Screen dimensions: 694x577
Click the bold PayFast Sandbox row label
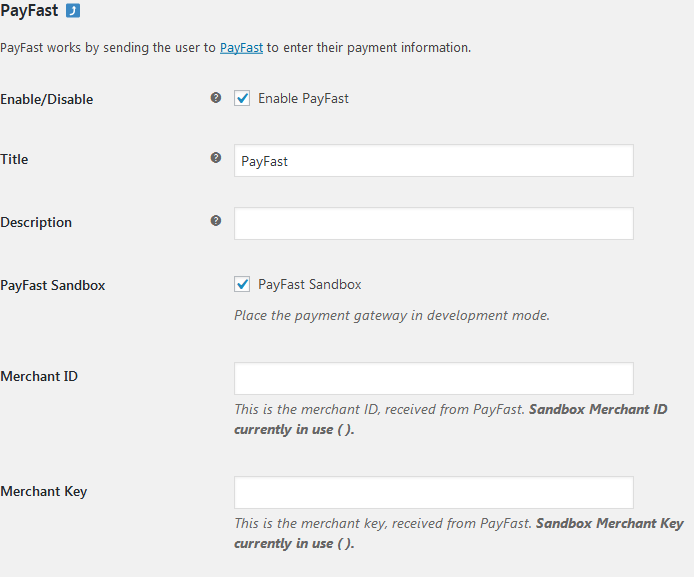point(53,285)
